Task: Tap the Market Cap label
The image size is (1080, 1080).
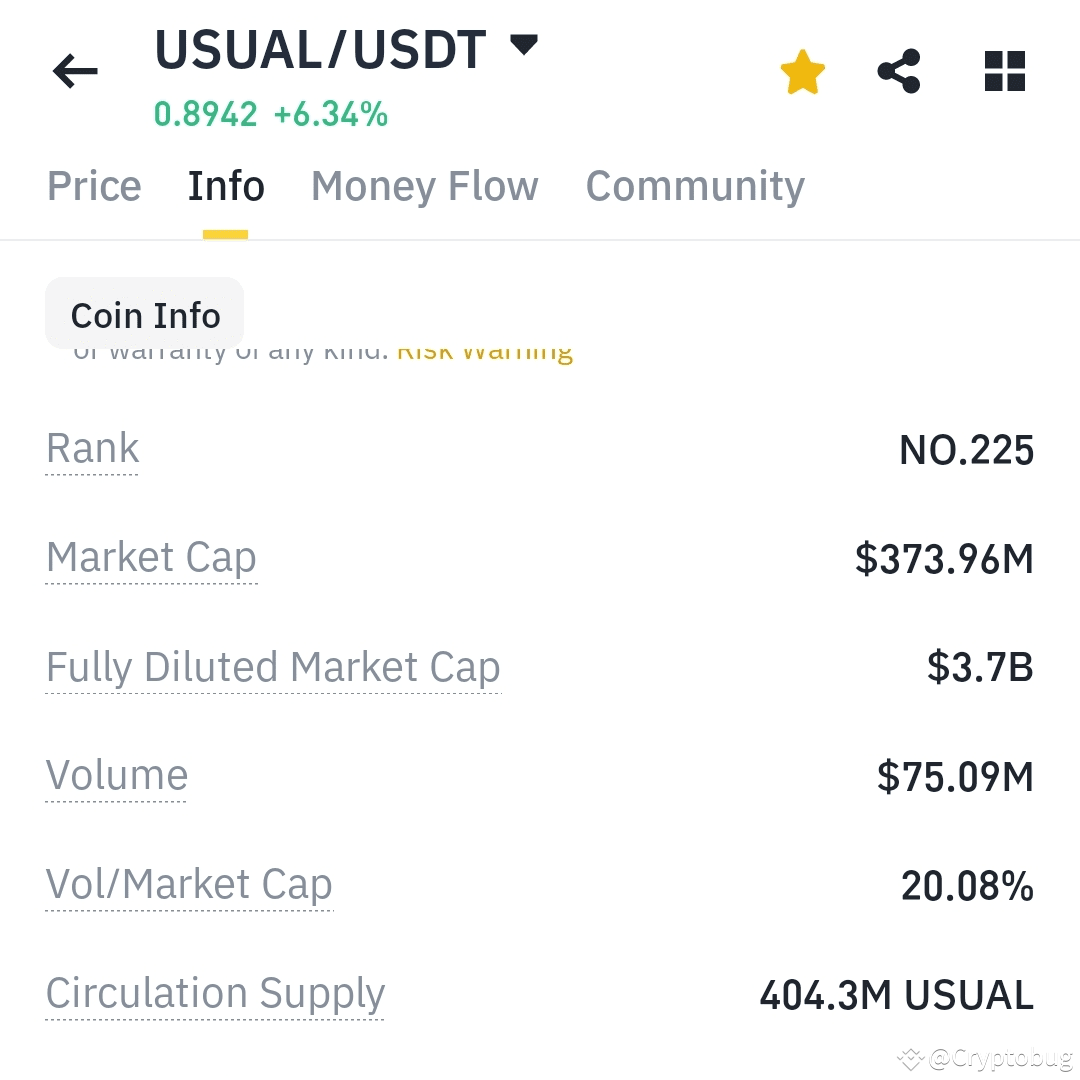Action: (x=151, y=558)
